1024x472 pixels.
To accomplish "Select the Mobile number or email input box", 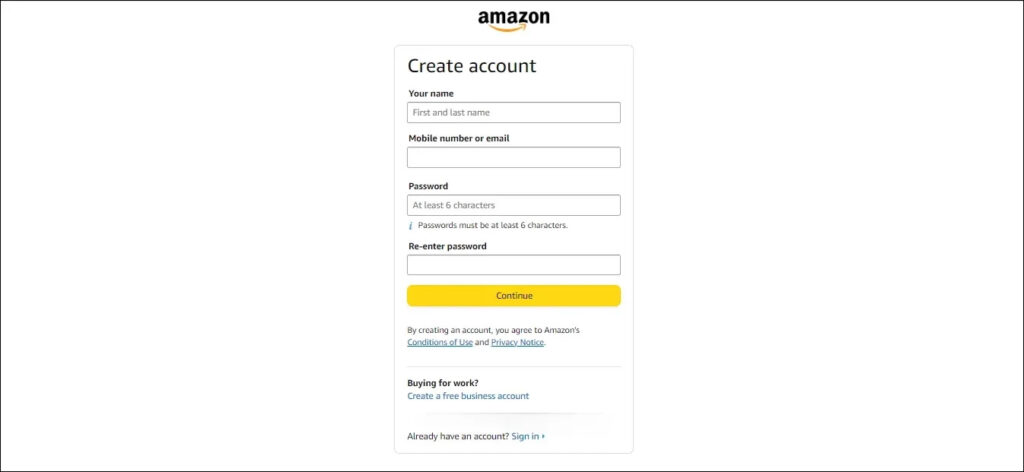I will 513,157.
